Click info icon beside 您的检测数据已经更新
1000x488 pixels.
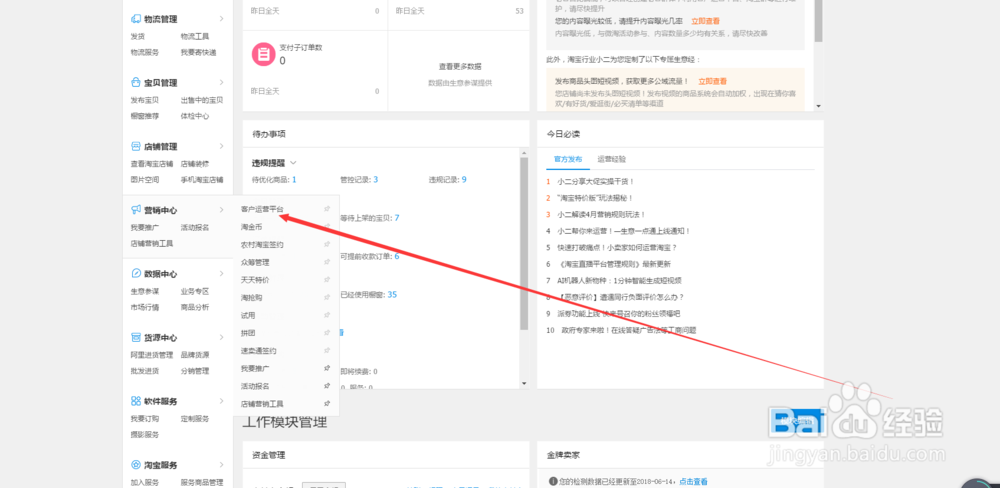click(x=553, y=482)
